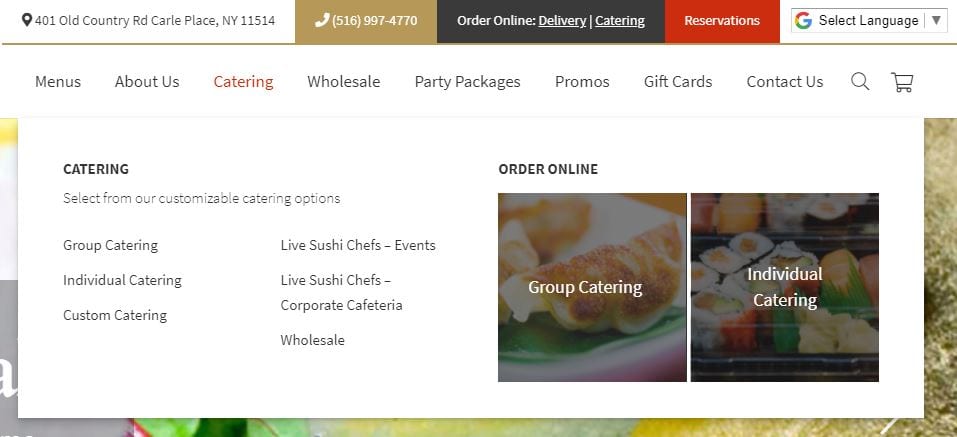The image size is (957, 437).
Task: Click the phone handset icon
Action: (x=322, y=21)
